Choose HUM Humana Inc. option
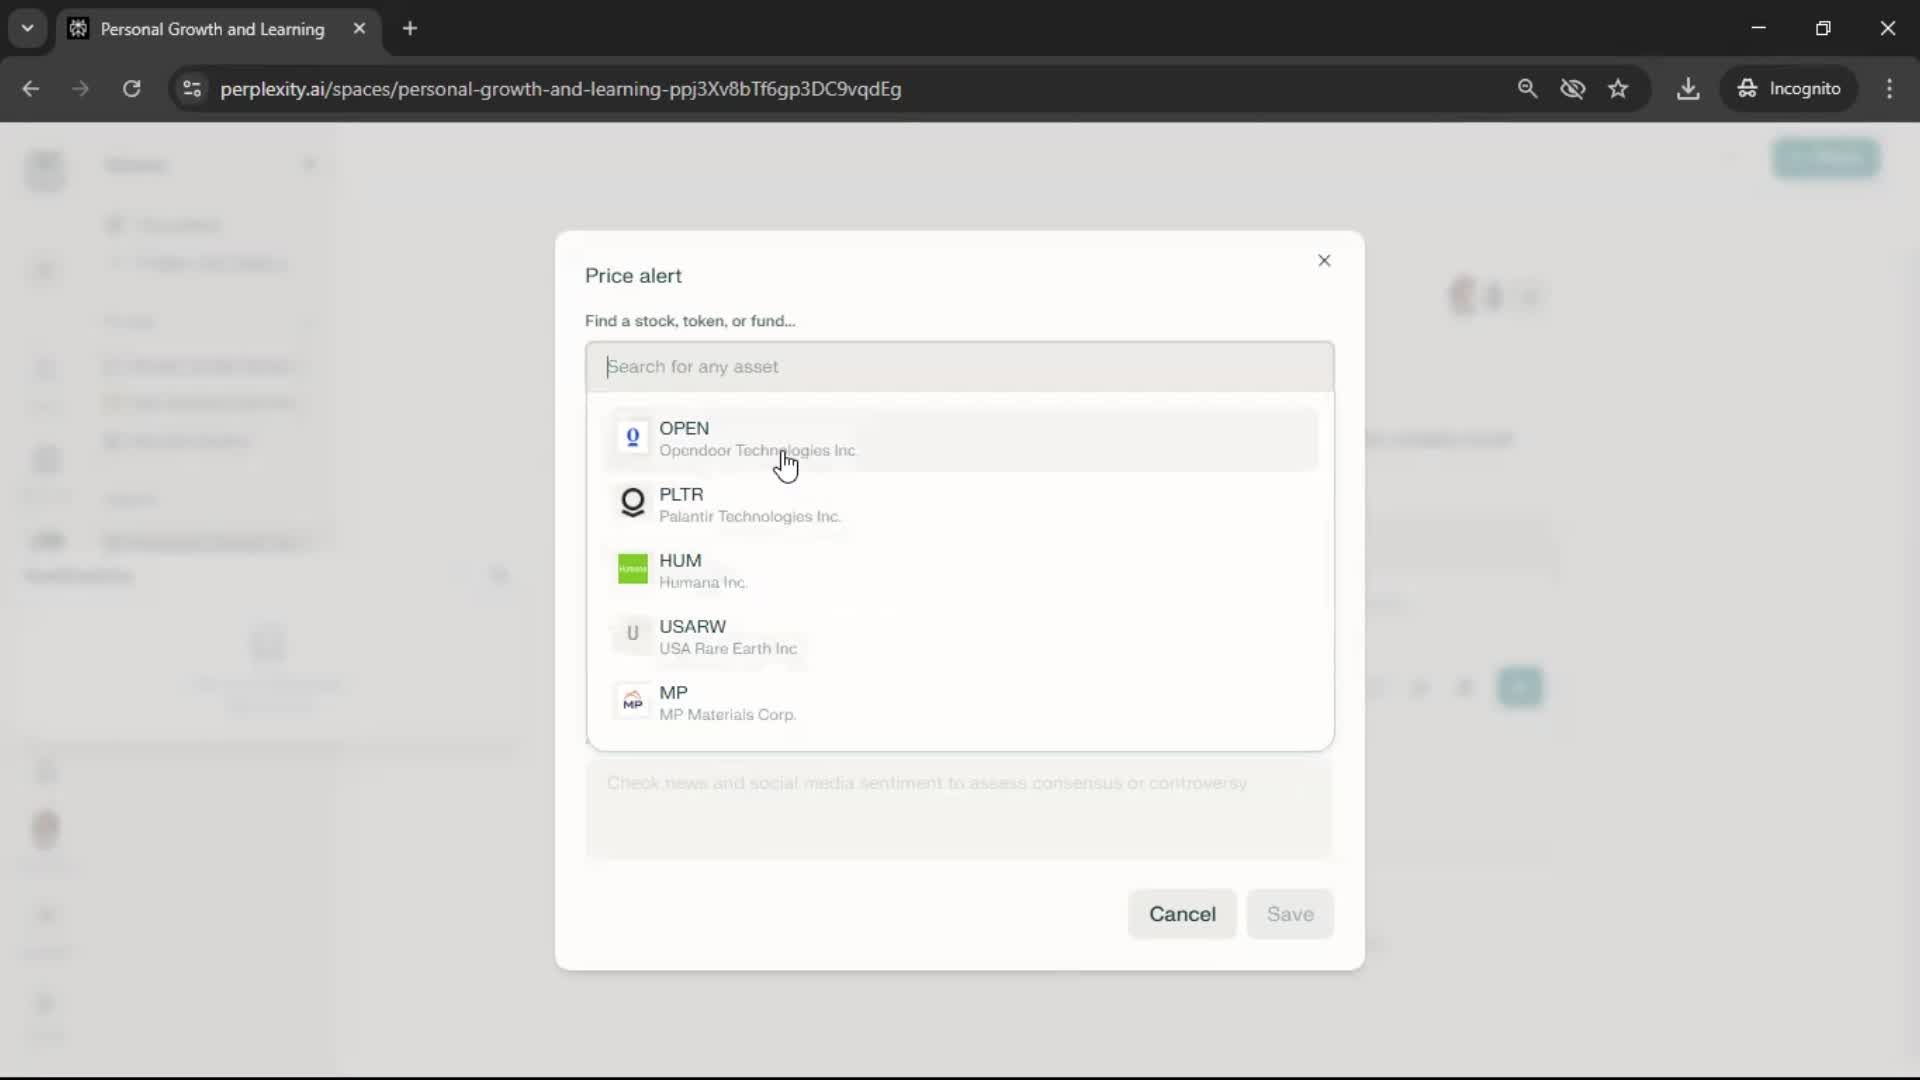Image resolution: width=1920 pixels, height=1080 pixels. click(x=703, y=571)
